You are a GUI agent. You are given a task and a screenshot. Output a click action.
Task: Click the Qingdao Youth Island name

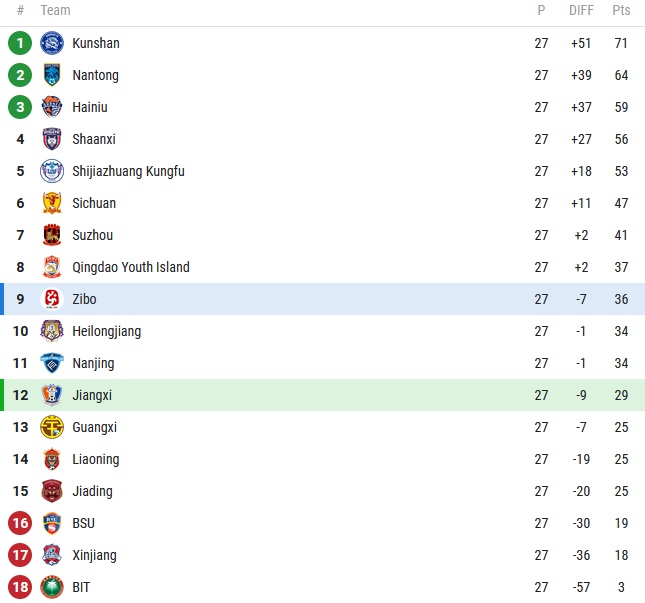click(x=130, y=267)
